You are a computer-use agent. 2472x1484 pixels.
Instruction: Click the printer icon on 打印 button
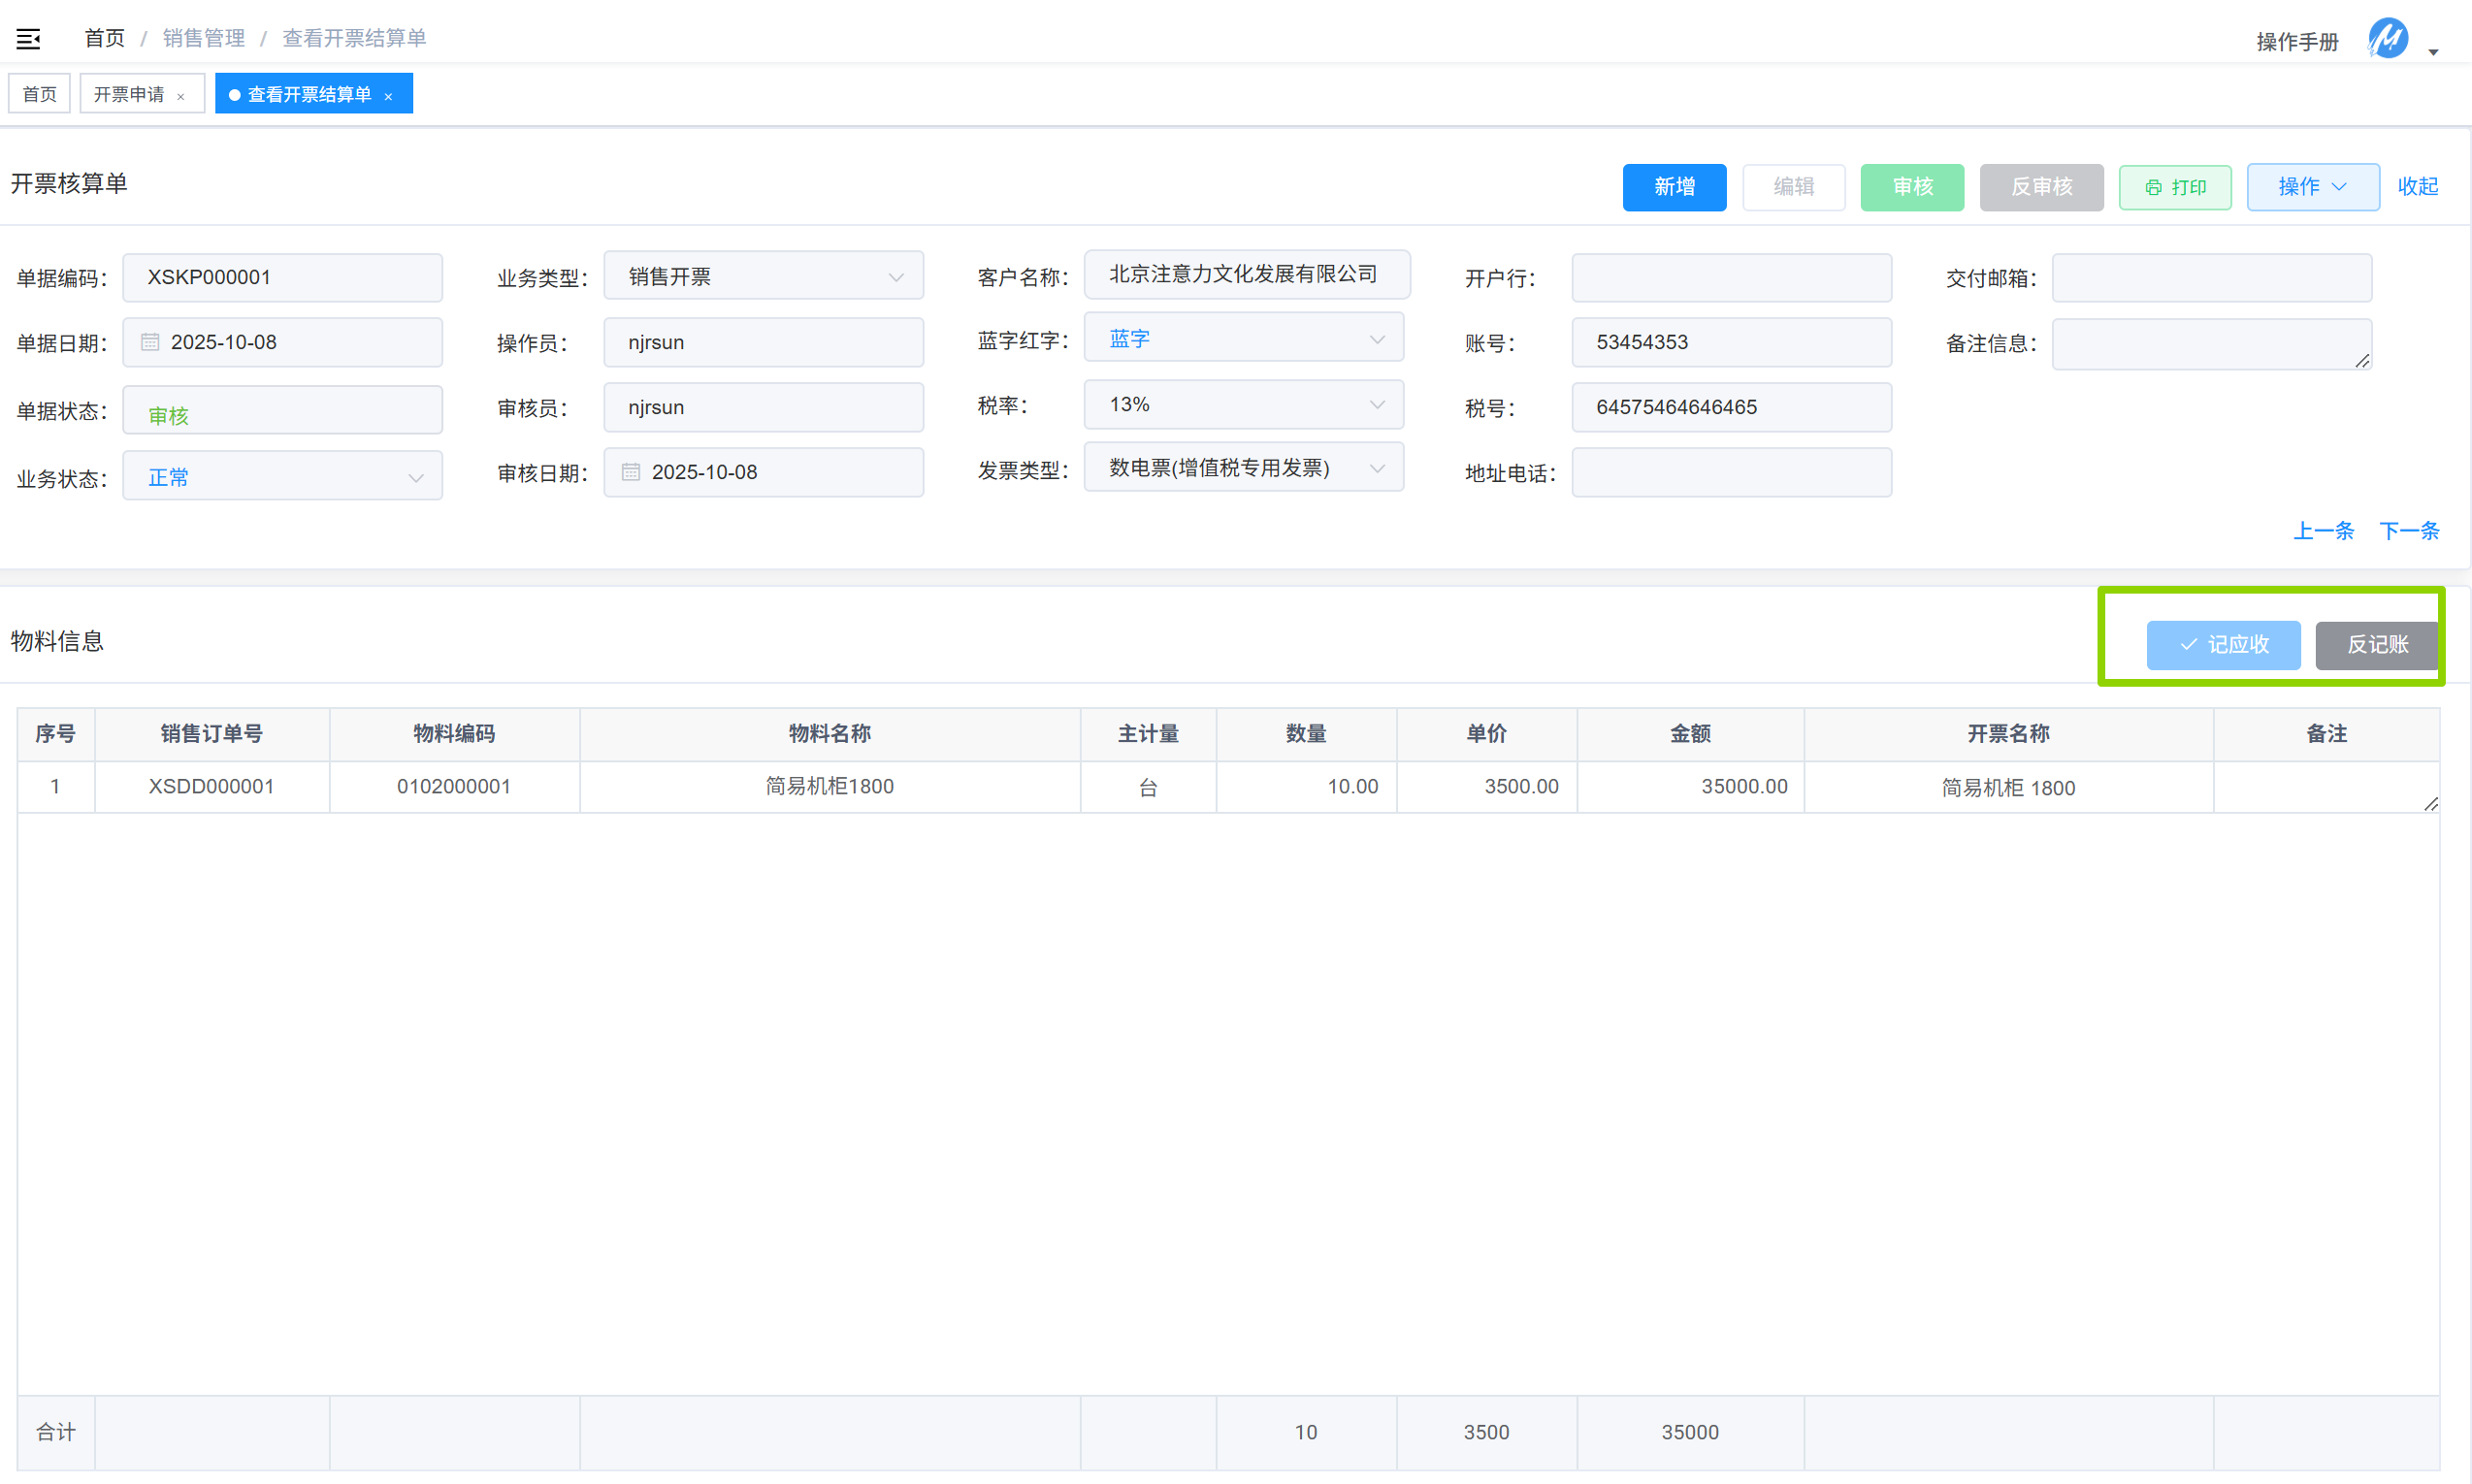(2155, 187)
